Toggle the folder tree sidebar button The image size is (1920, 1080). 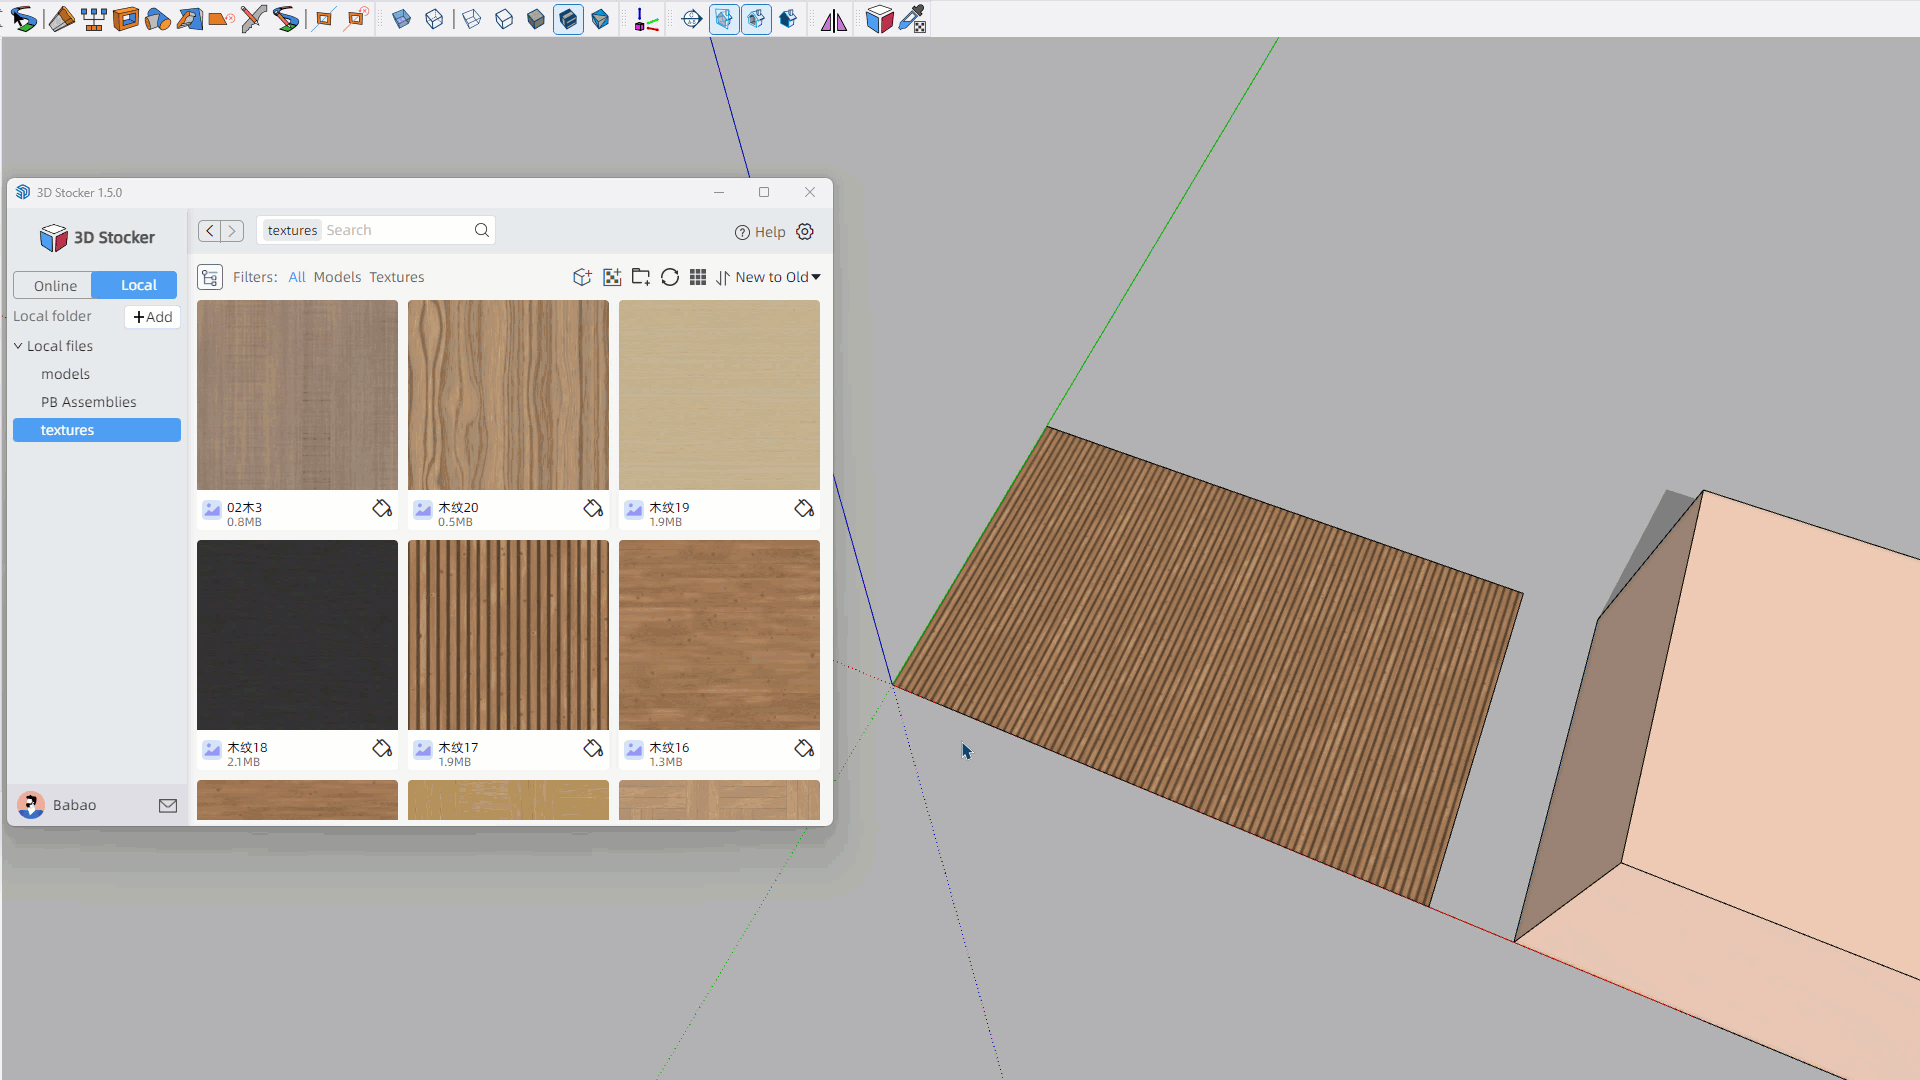click(210, 277)
